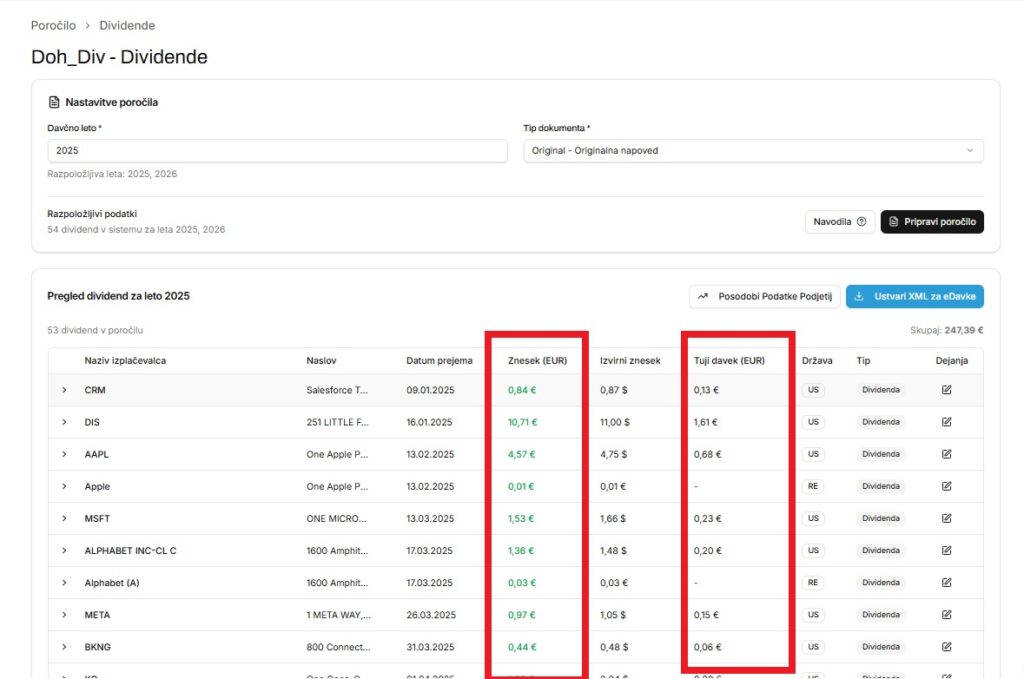Expand the MSFT row details

coord(65,518)
